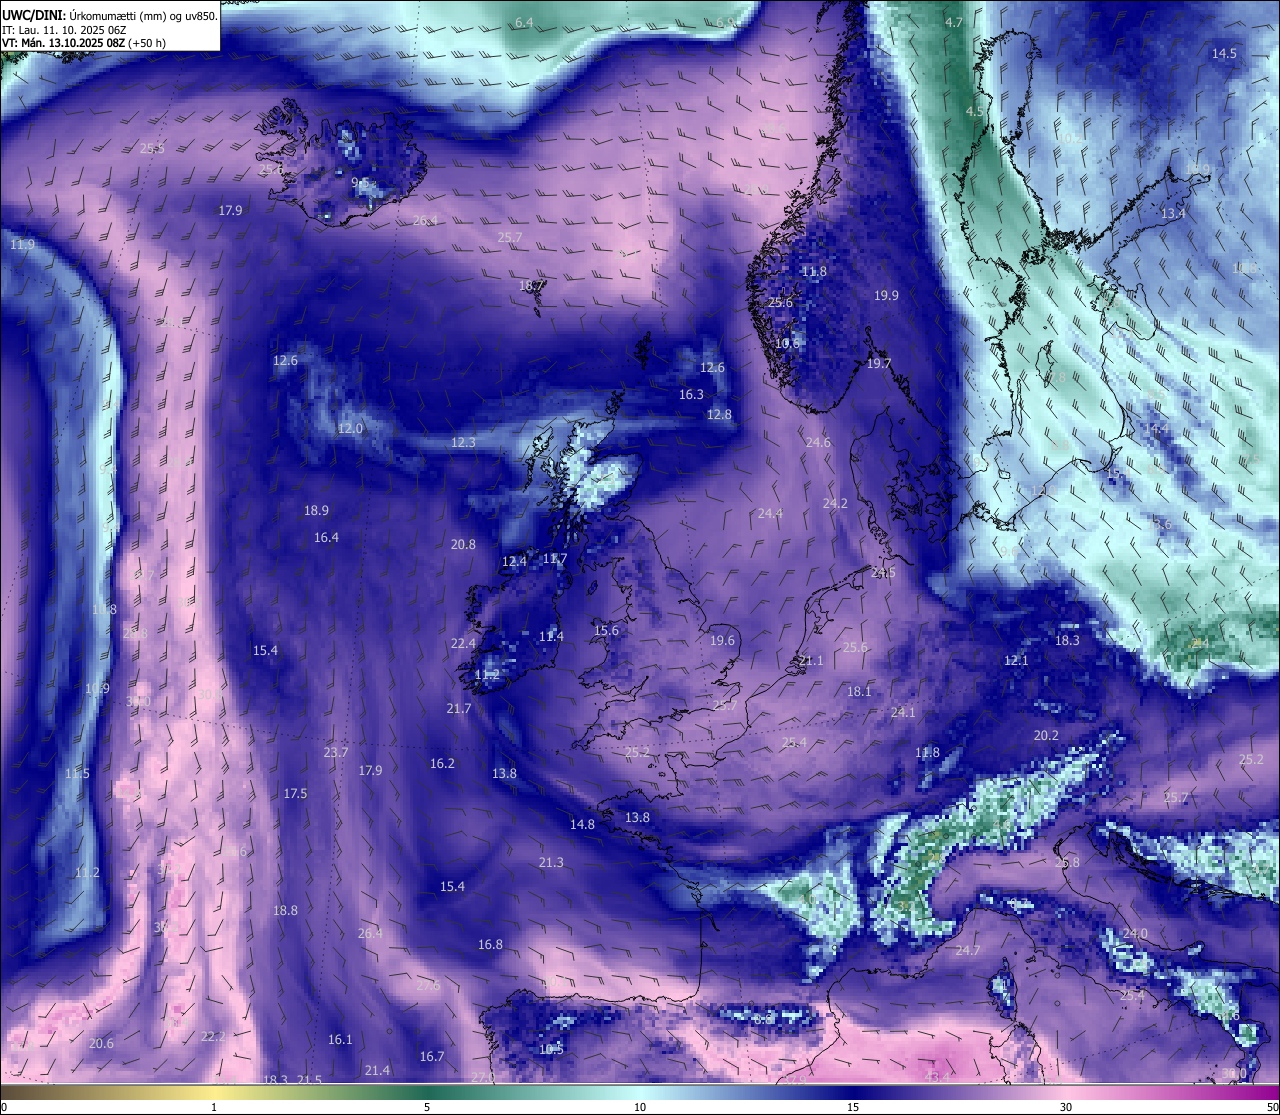Click the 19.7 value label
Screen dimensions: 1280x1115
pyautogui.click(x=878, y=364)
